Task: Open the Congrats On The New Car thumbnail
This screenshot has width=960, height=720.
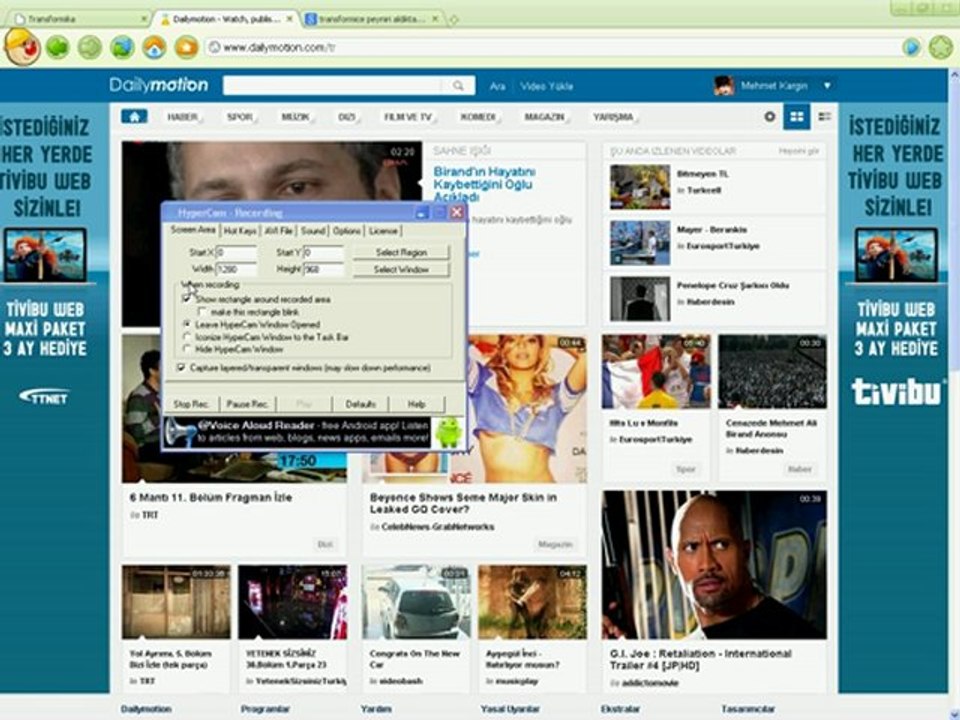Action: pos(416,602)
